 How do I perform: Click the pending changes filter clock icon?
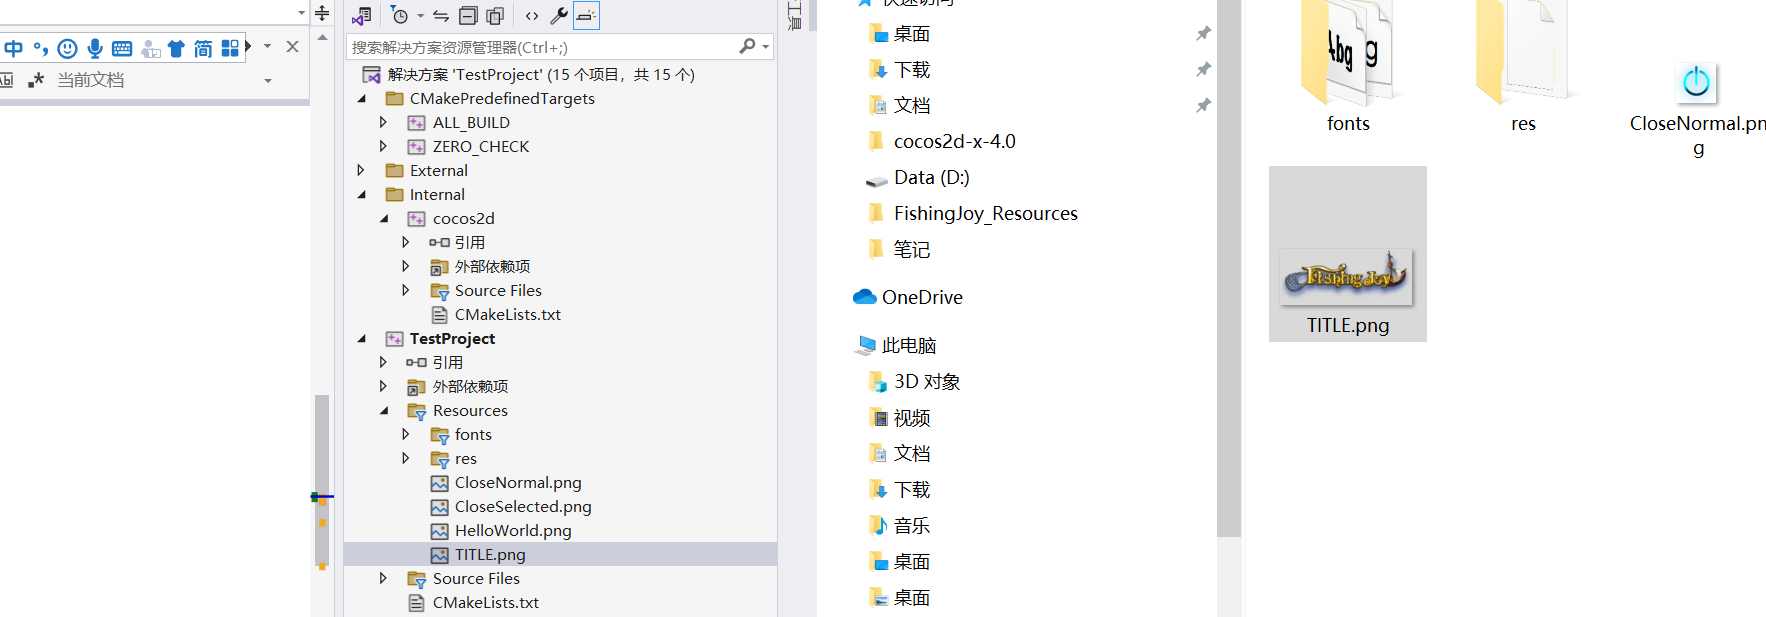[400, 15]
